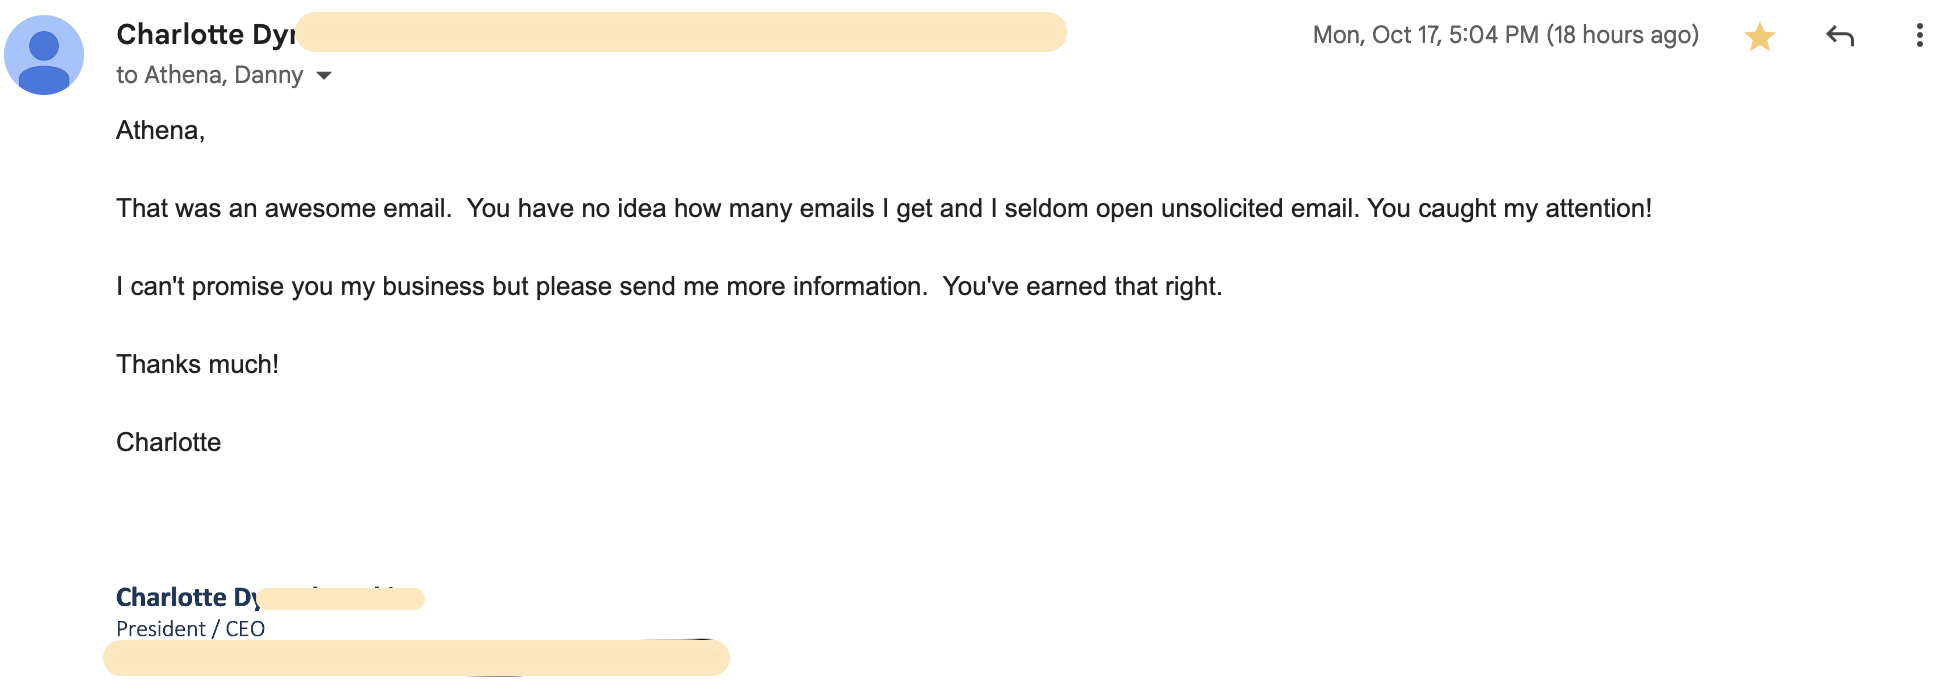Click the 'President / CEO' signature title
1949x680 pixels.
click(190, 629)
